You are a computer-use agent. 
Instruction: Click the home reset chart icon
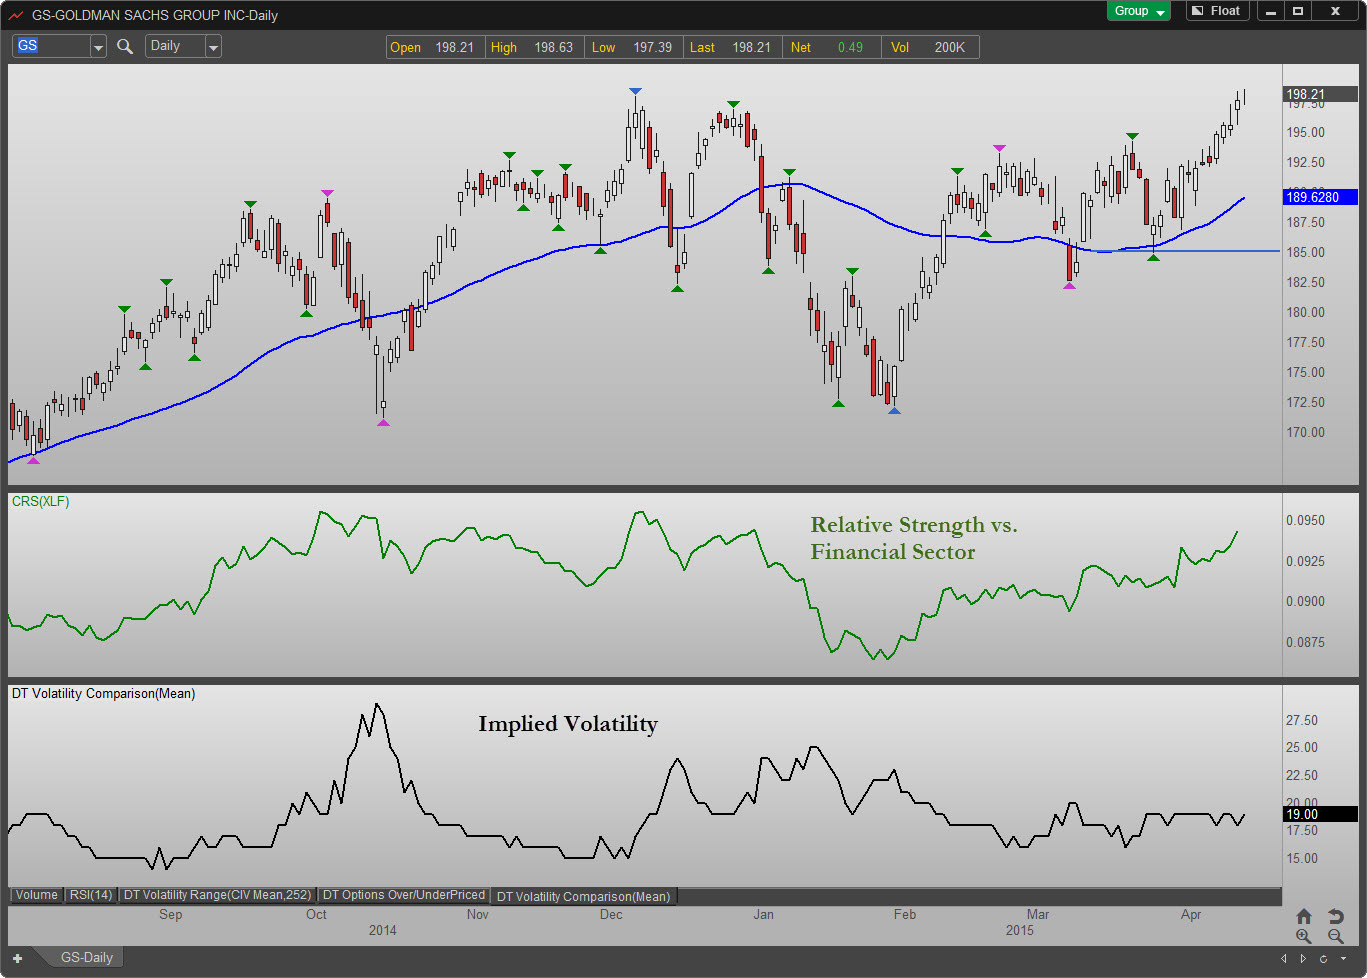pos(1304,916)
